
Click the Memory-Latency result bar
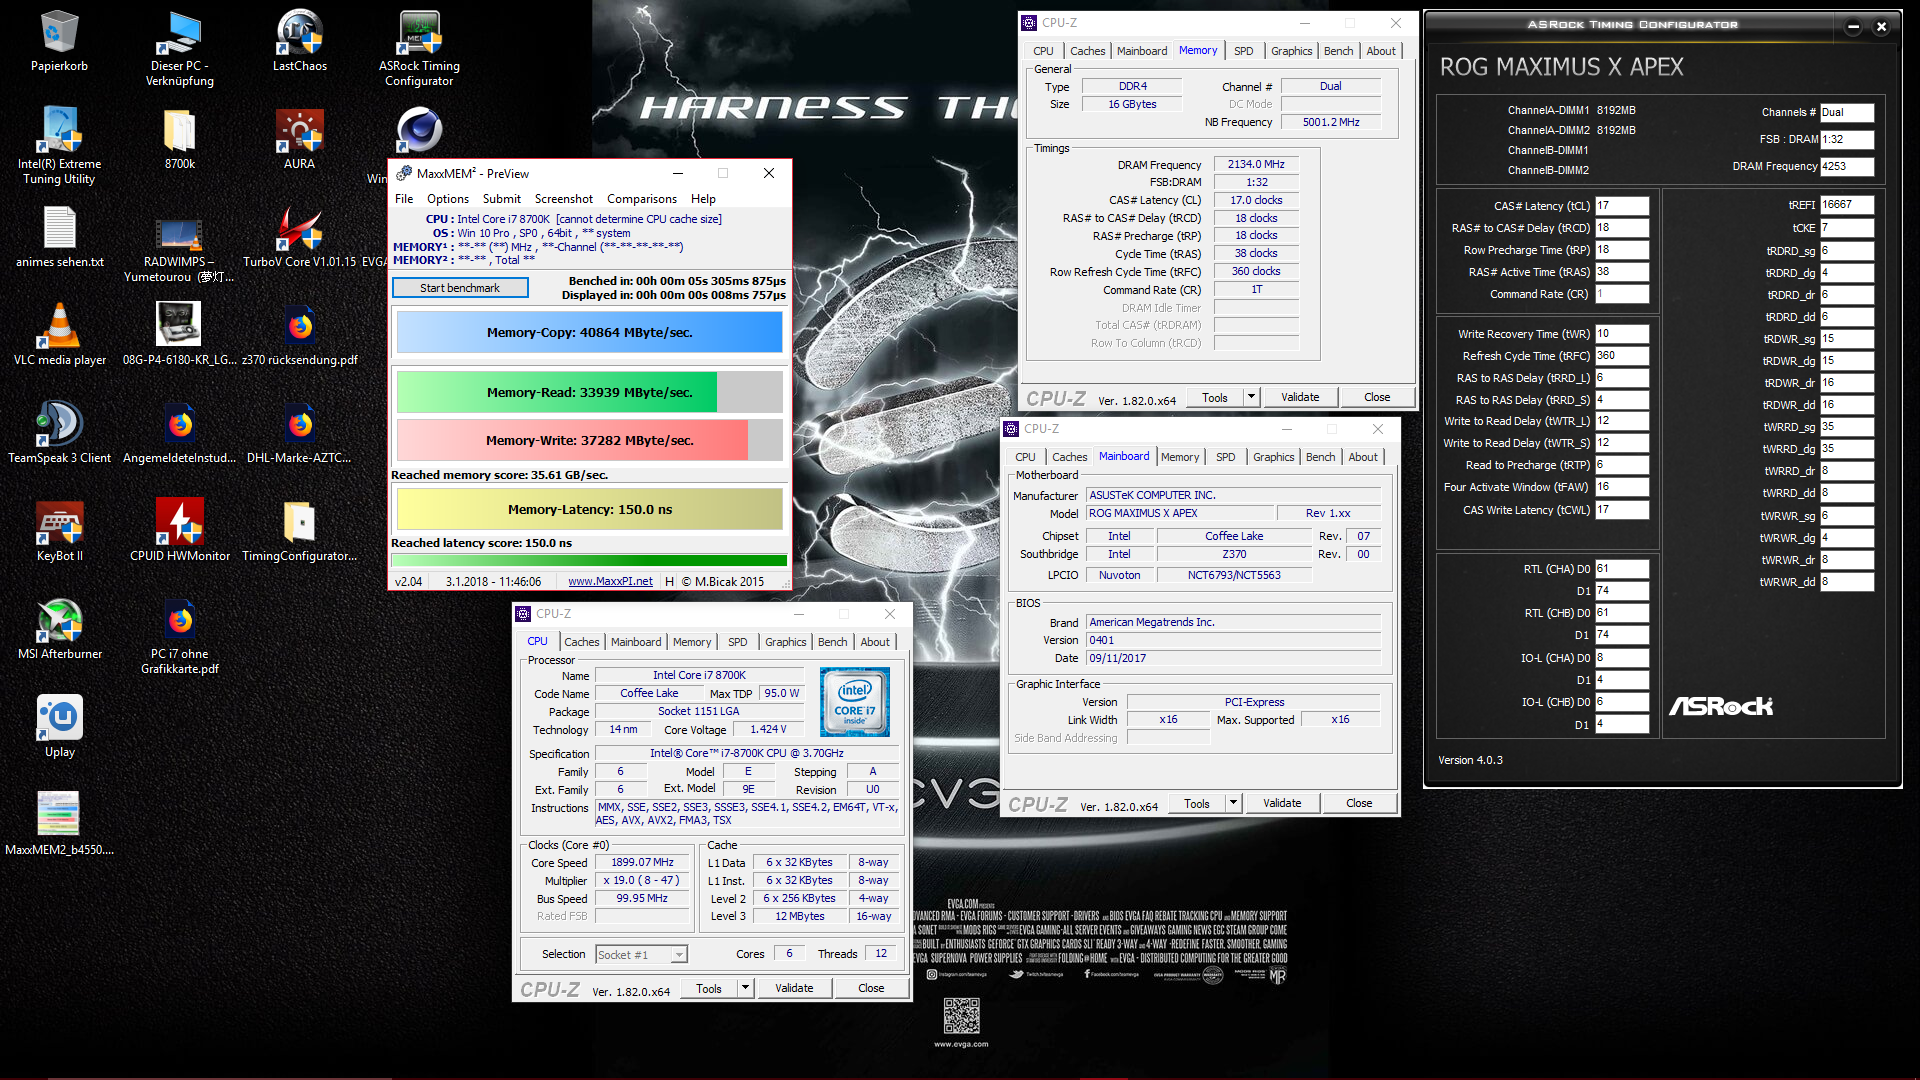[x=590, y=509]
